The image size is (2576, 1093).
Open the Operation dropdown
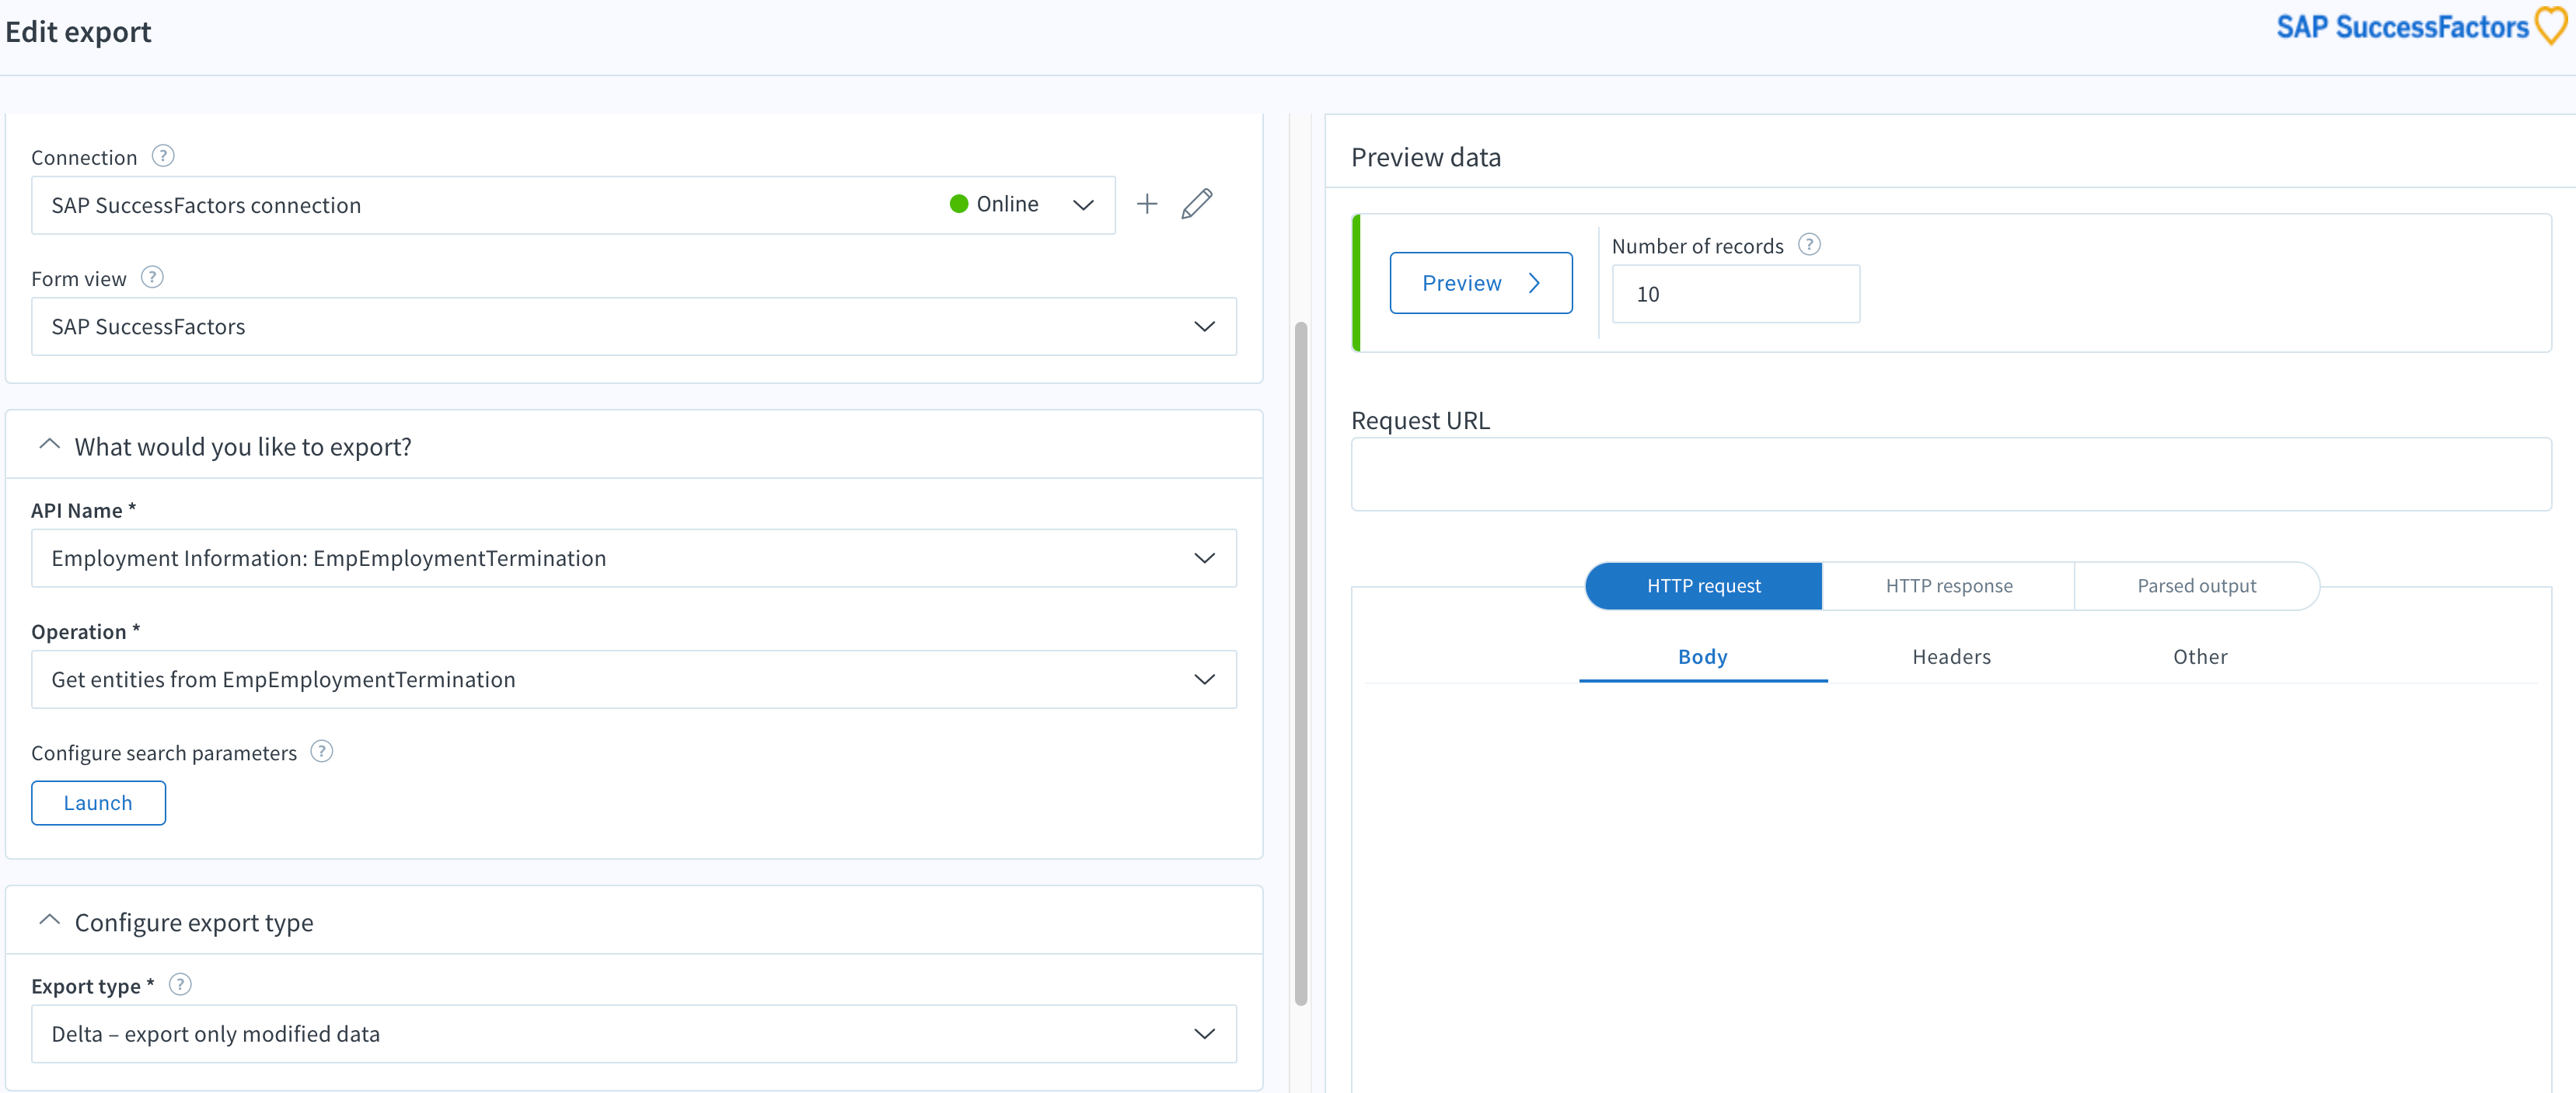click(634, 679)
